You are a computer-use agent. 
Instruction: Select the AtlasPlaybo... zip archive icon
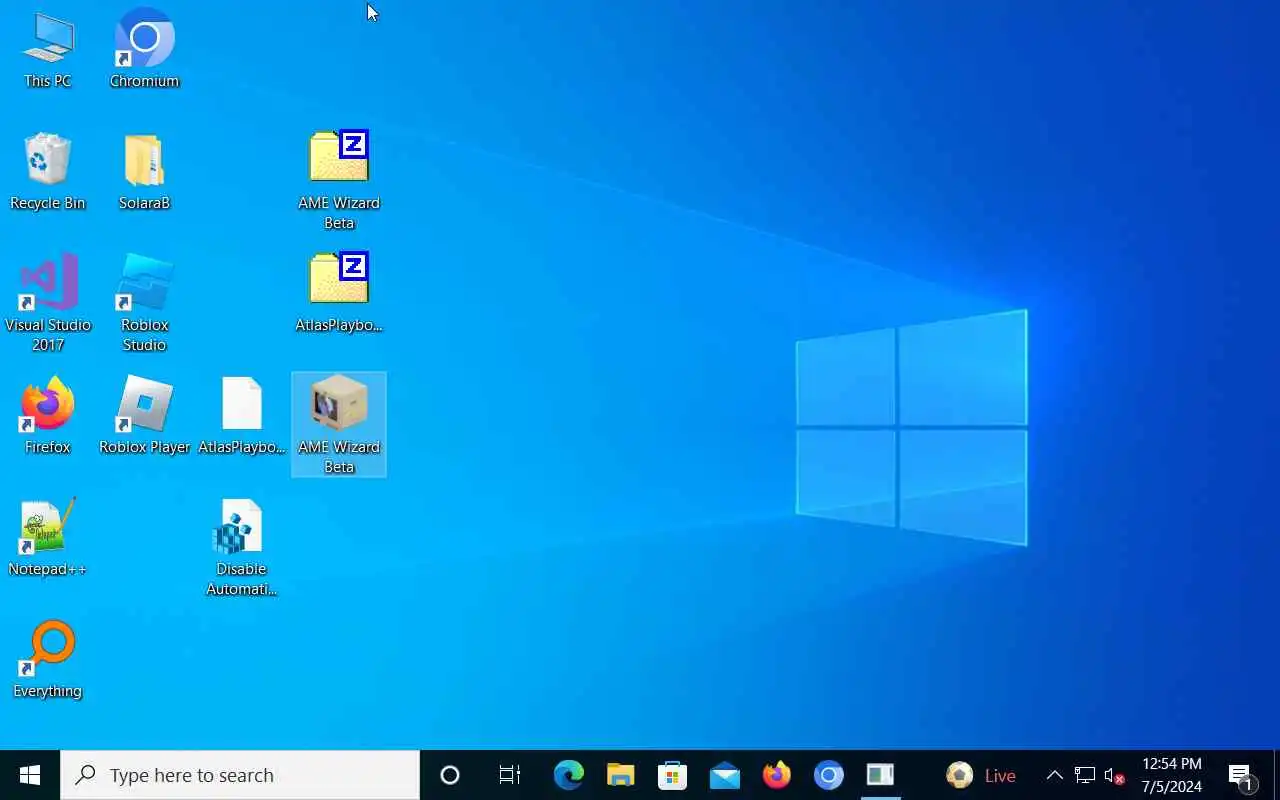(x=339, y=292)
